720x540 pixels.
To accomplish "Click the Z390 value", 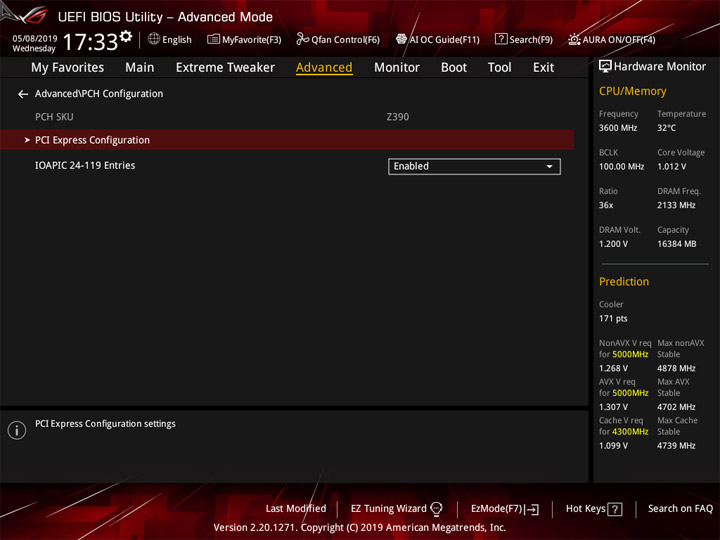I will point(398,117).
